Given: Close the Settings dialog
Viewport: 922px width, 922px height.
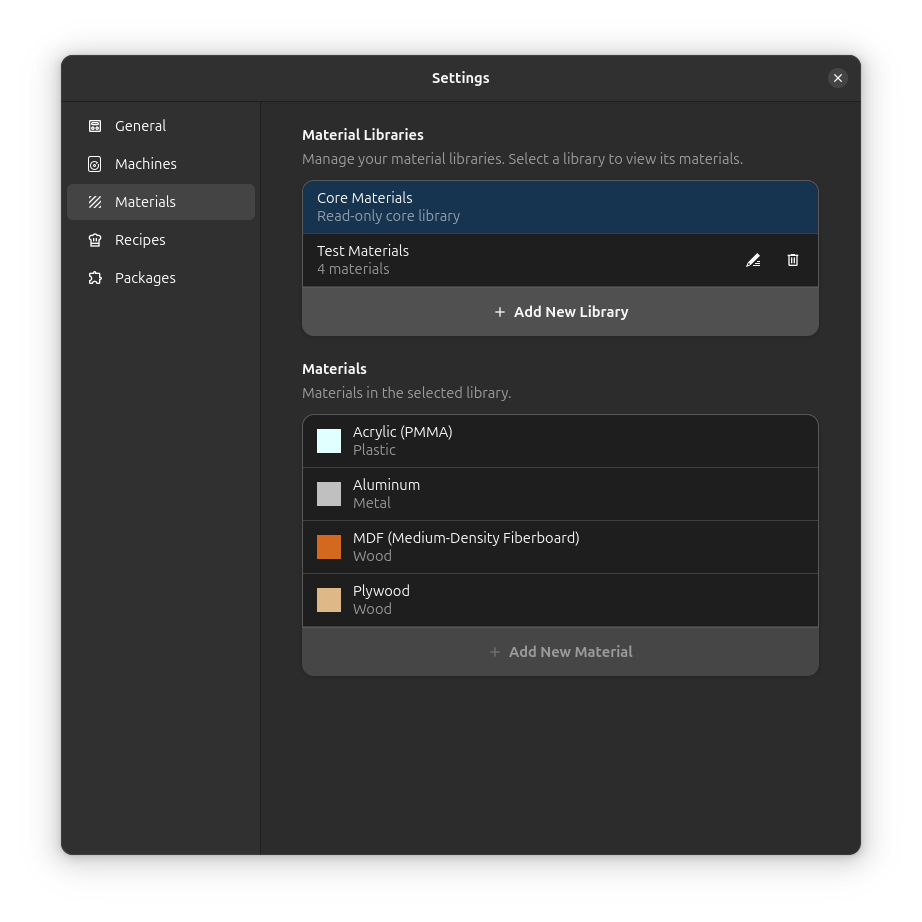Looking at the screenshot, I should coord(838,78).
